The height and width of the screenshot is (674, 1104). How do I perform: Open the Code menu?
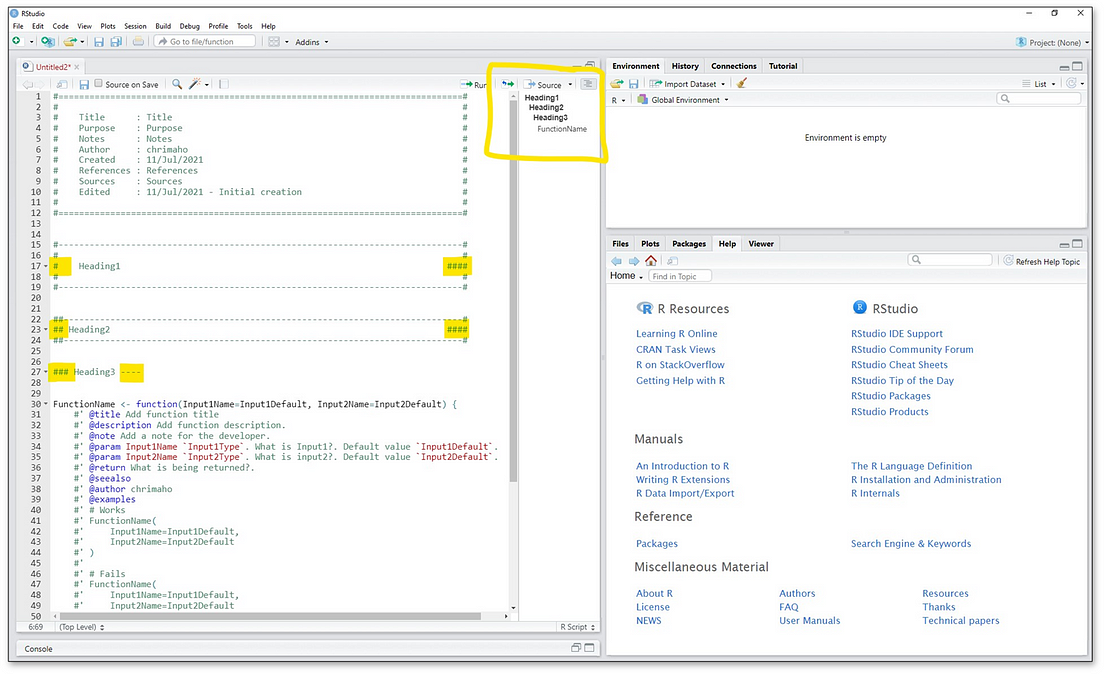[x=61, y=26]
